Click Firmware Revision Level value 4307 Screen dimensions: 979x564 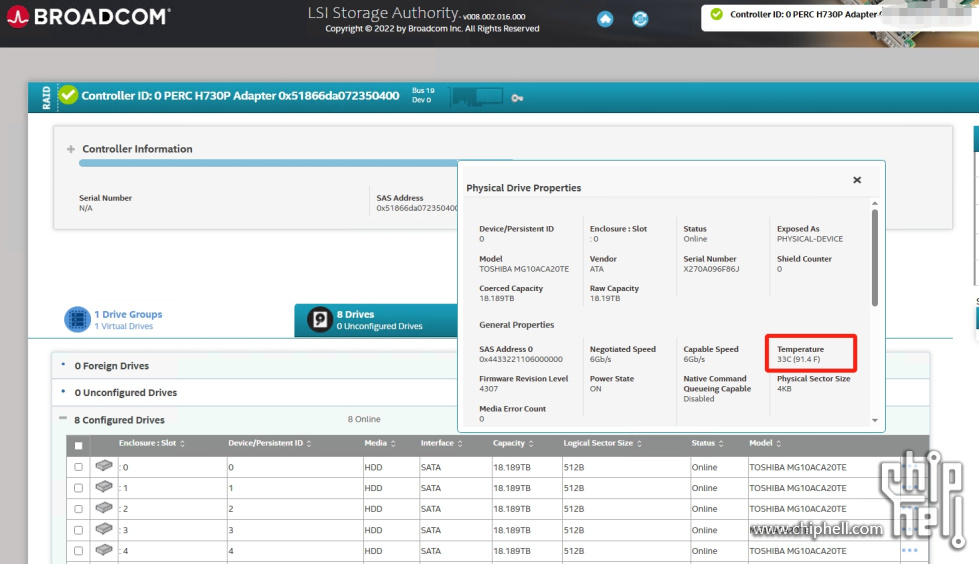(488, 388)
